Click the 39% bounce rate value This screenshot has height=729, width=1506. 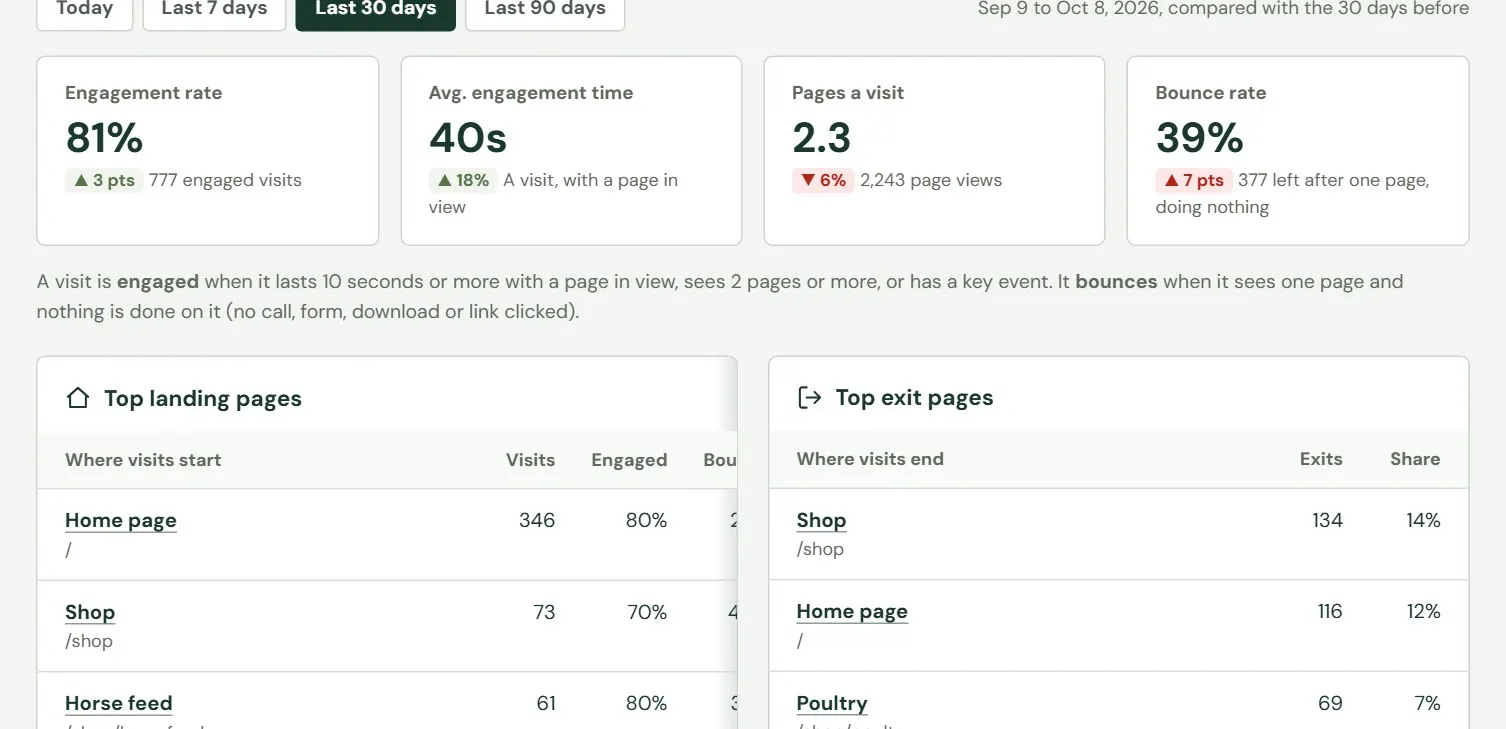pos(1199,138)
